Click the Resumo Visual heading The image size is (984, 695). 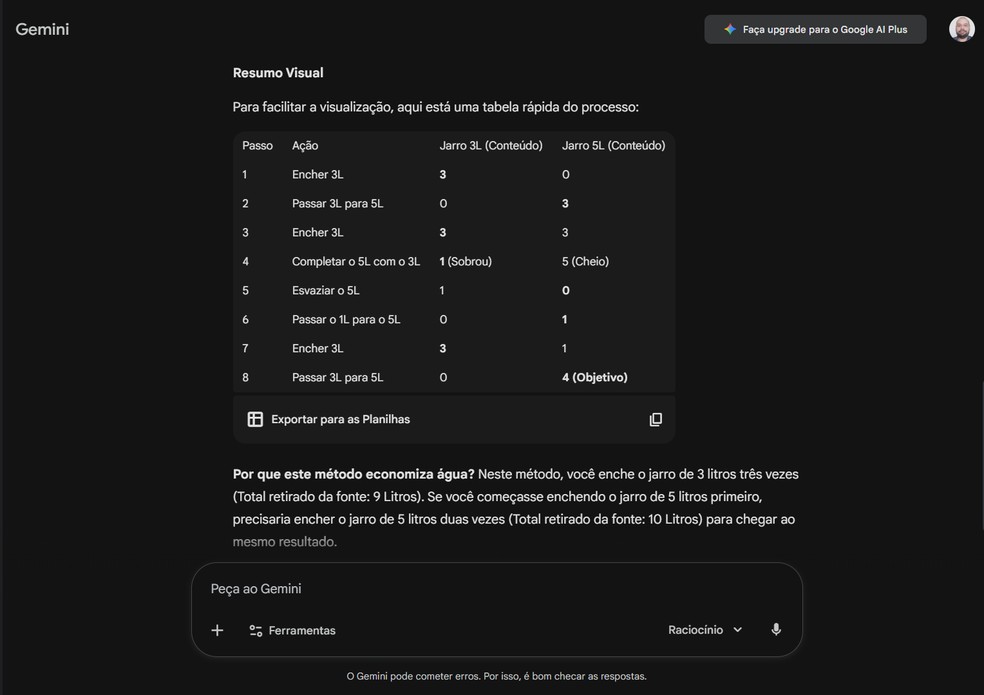point(278,73)
